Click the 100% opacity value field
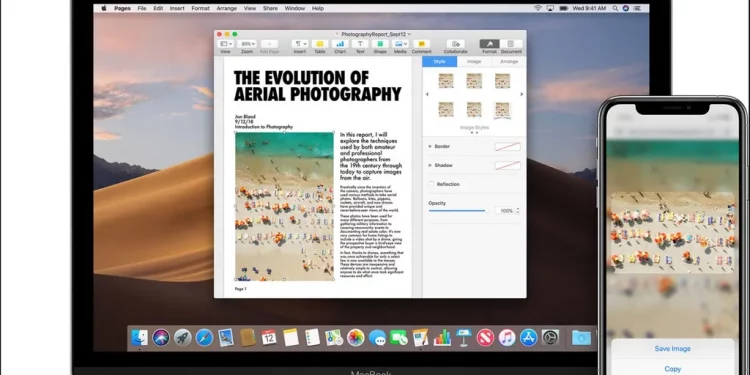Screen dimensions: 750x375 pyautogui.click(x=504, y=211)
